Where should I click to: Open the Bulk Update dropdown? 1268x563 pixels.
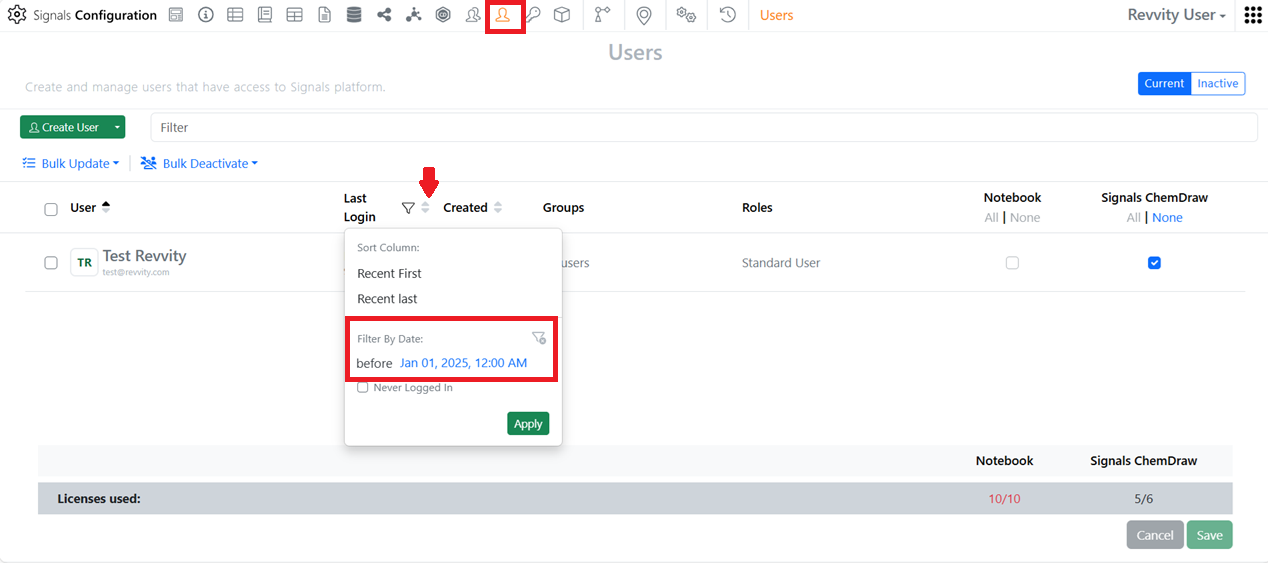coord(70,163)
